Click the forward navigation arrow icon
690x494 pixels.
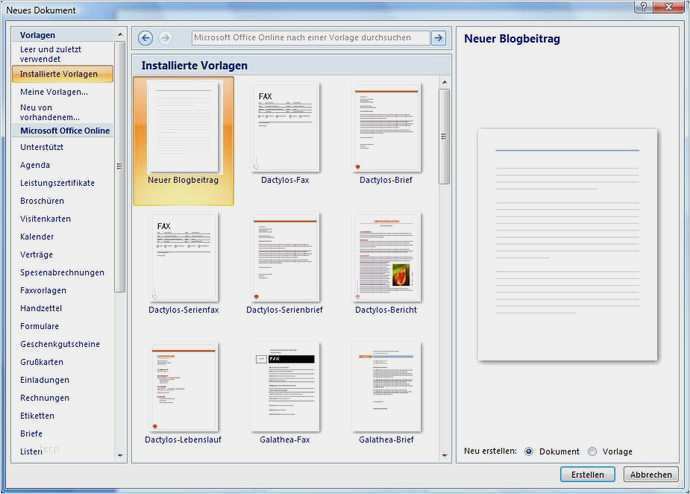[165, 38]
